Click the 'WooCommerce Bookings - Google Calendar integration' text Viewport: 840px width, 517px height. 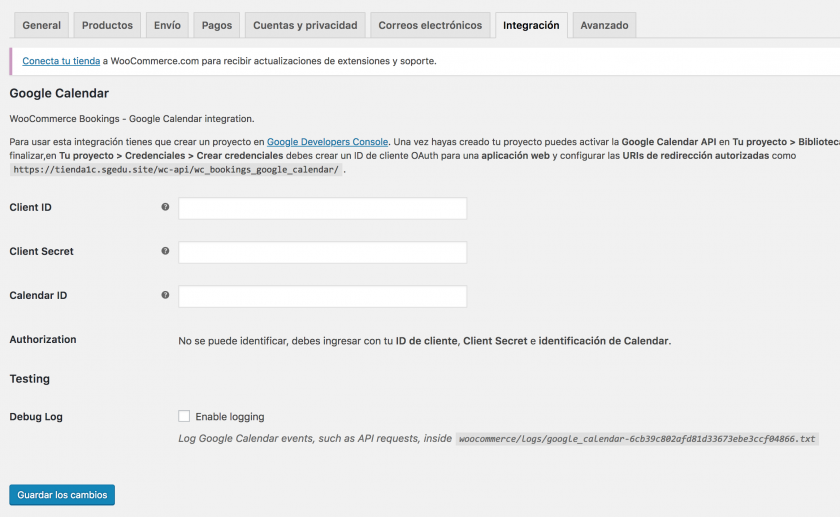tap(132, 118)
